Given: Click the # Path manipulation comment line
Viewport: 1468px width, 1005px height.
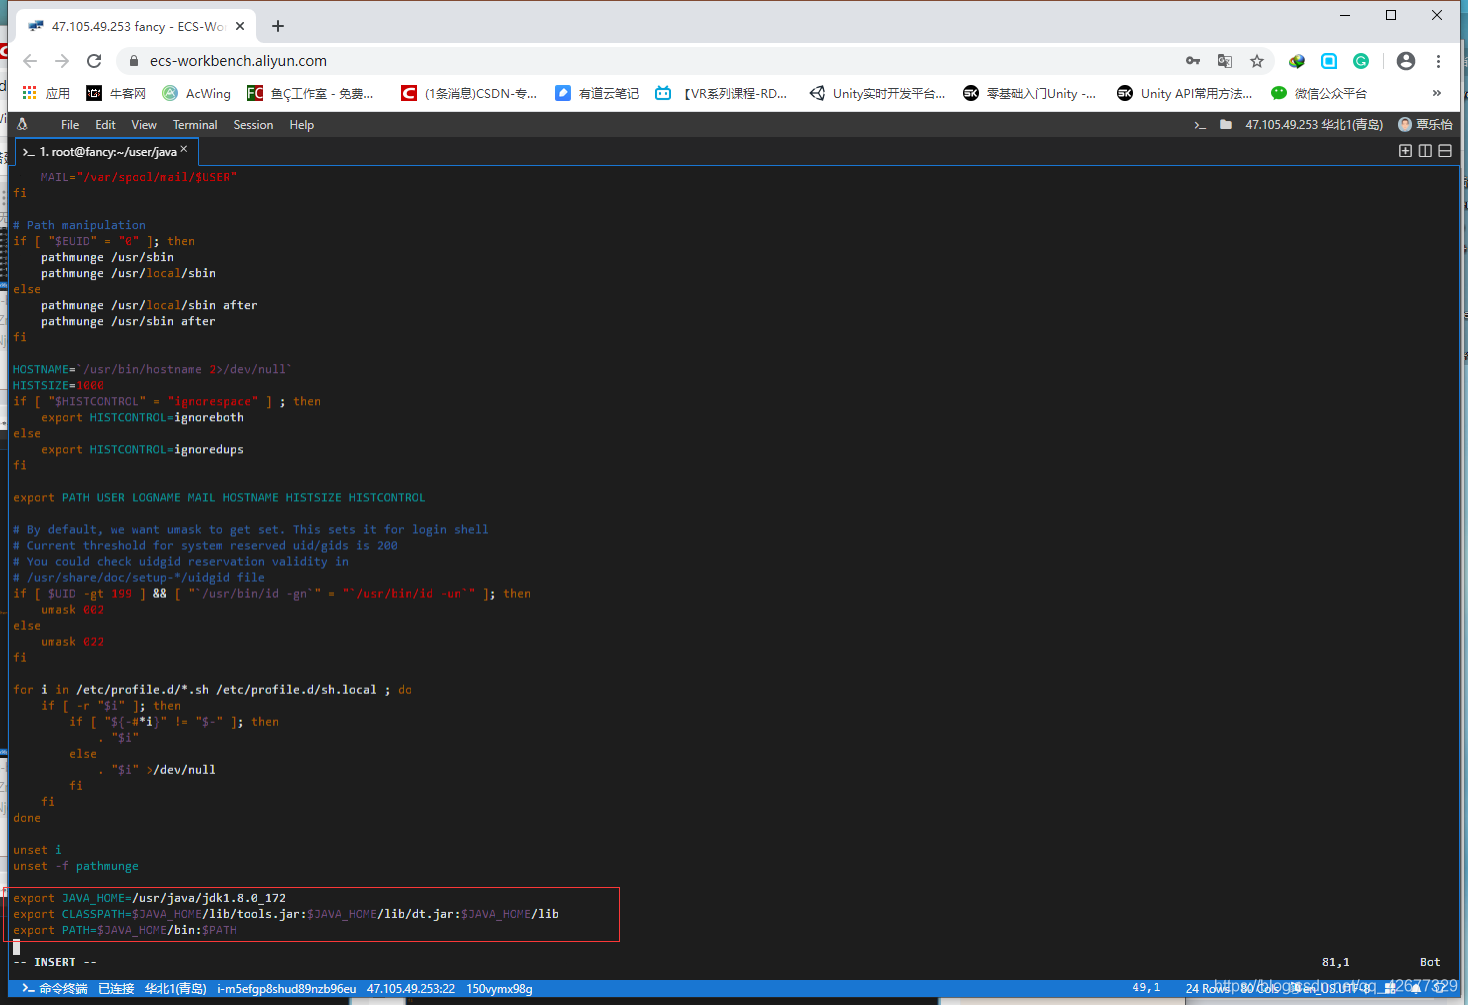Looking at the screenshot, I should point(79,225).
